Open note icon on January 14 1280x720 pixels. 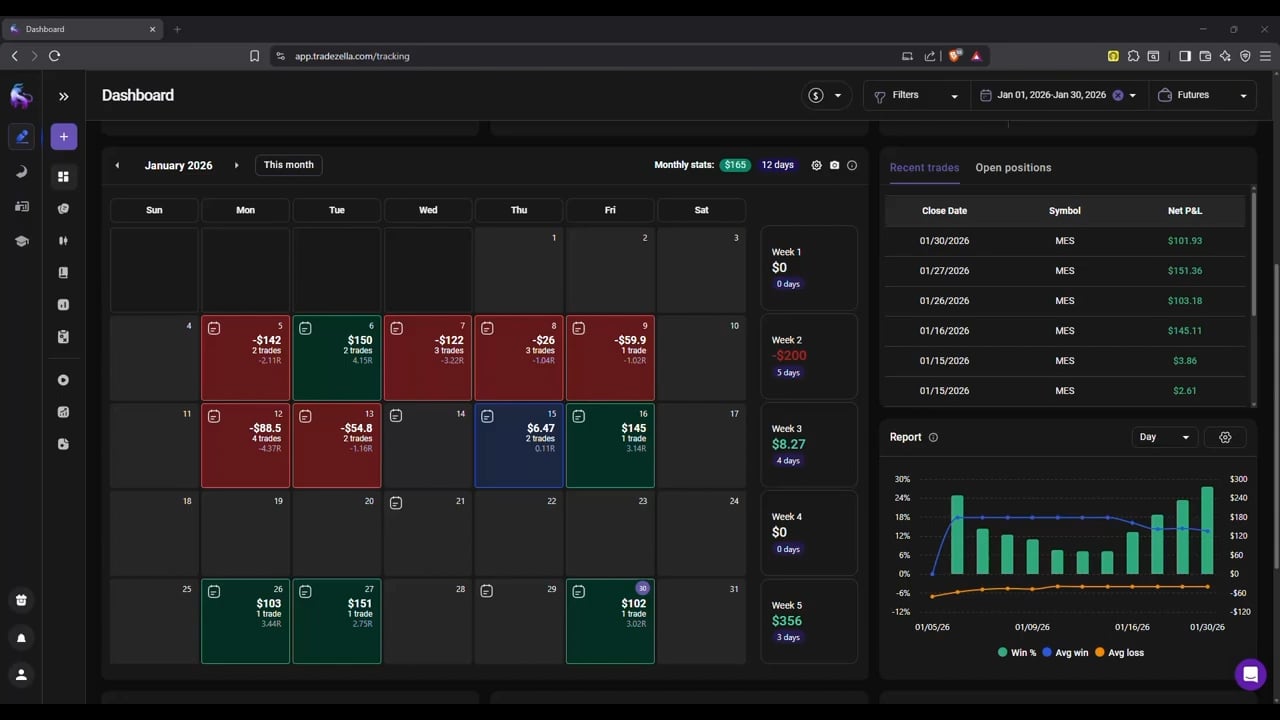click(x=396, y=416)
